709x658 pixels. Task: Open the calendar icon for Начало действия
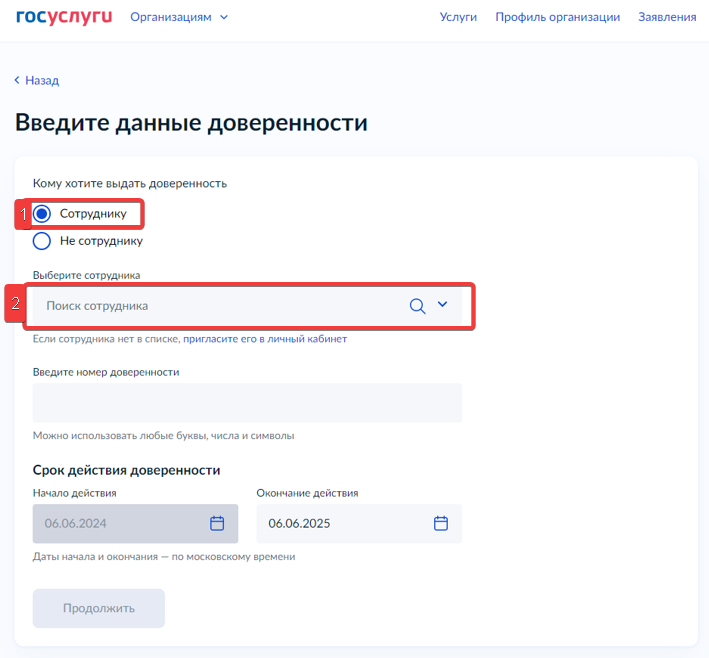pos(217,523)
